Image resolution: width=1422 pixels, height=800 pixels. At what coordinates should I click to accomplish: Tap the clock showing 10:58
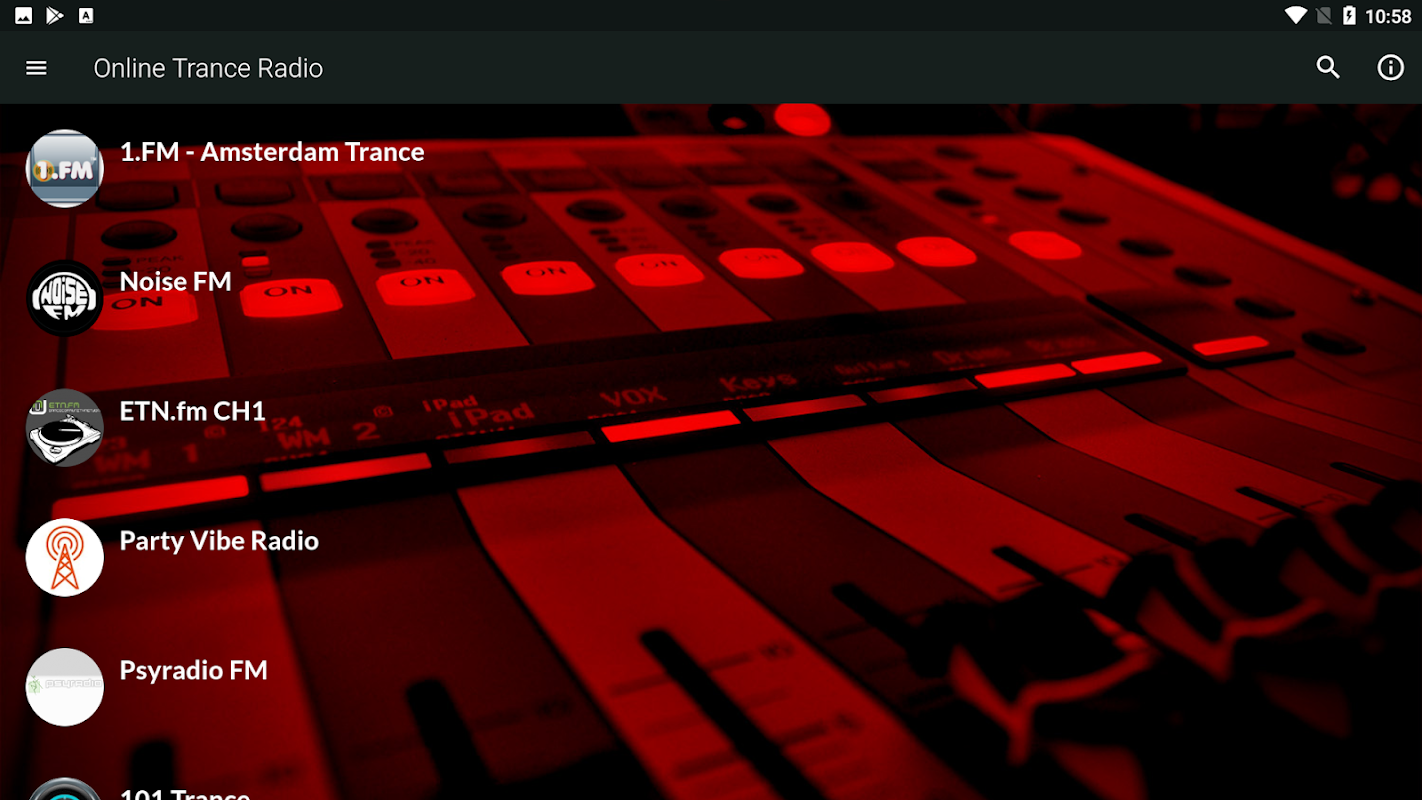point(1388,16)
